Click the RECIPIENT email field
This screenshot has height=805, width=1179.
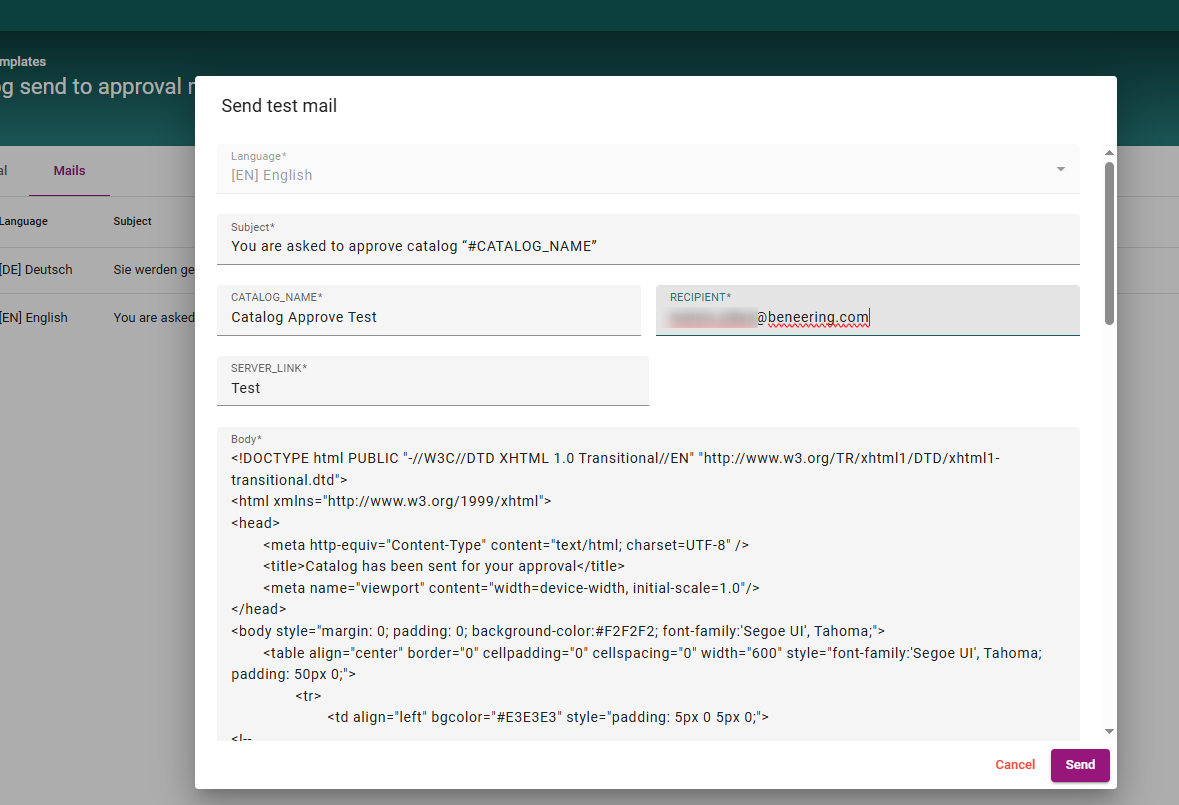867,317
